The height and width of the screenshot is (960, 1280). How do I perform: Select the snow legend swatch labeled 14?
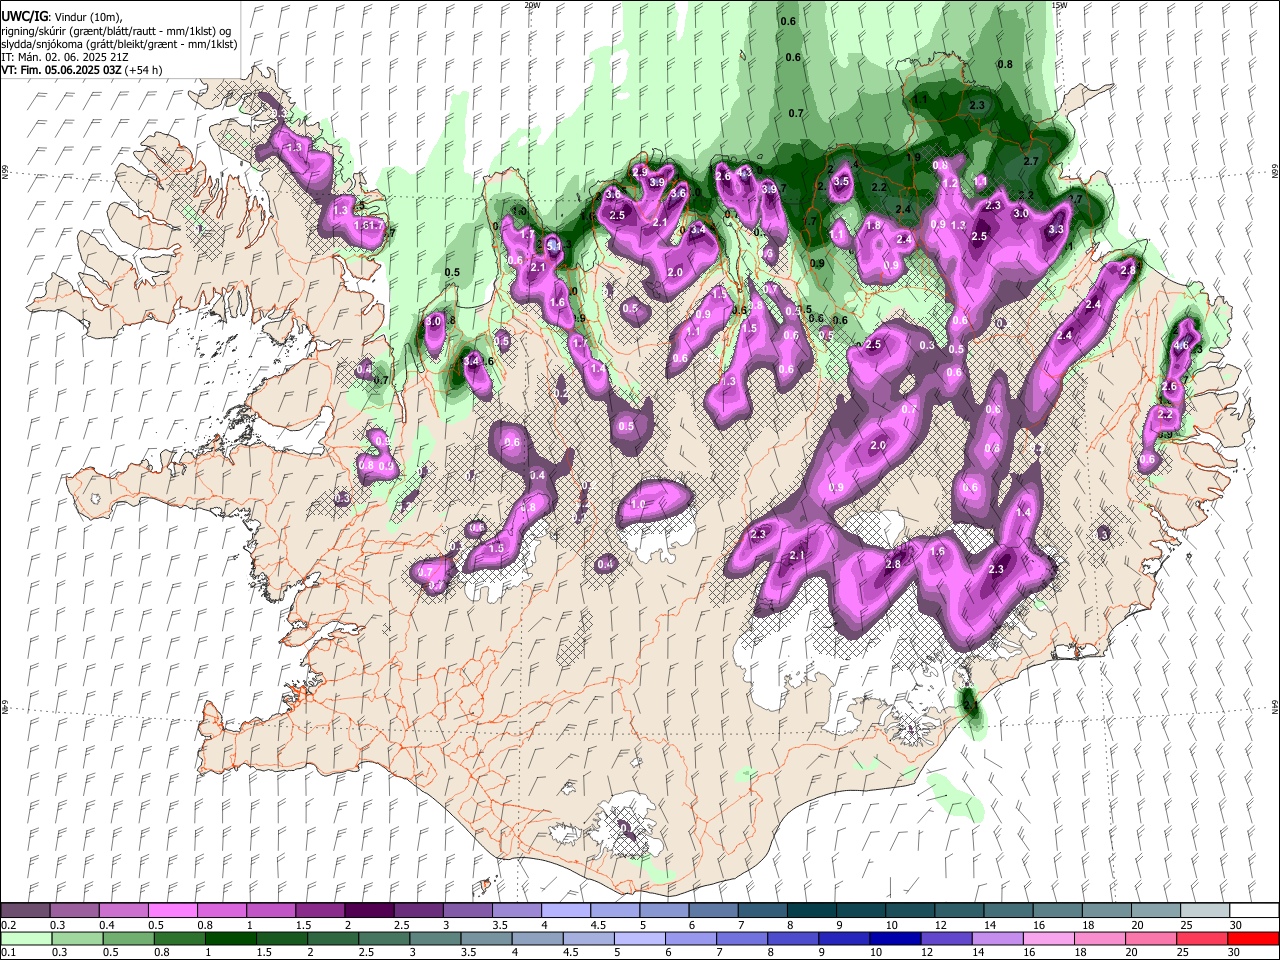point(1007,910)
